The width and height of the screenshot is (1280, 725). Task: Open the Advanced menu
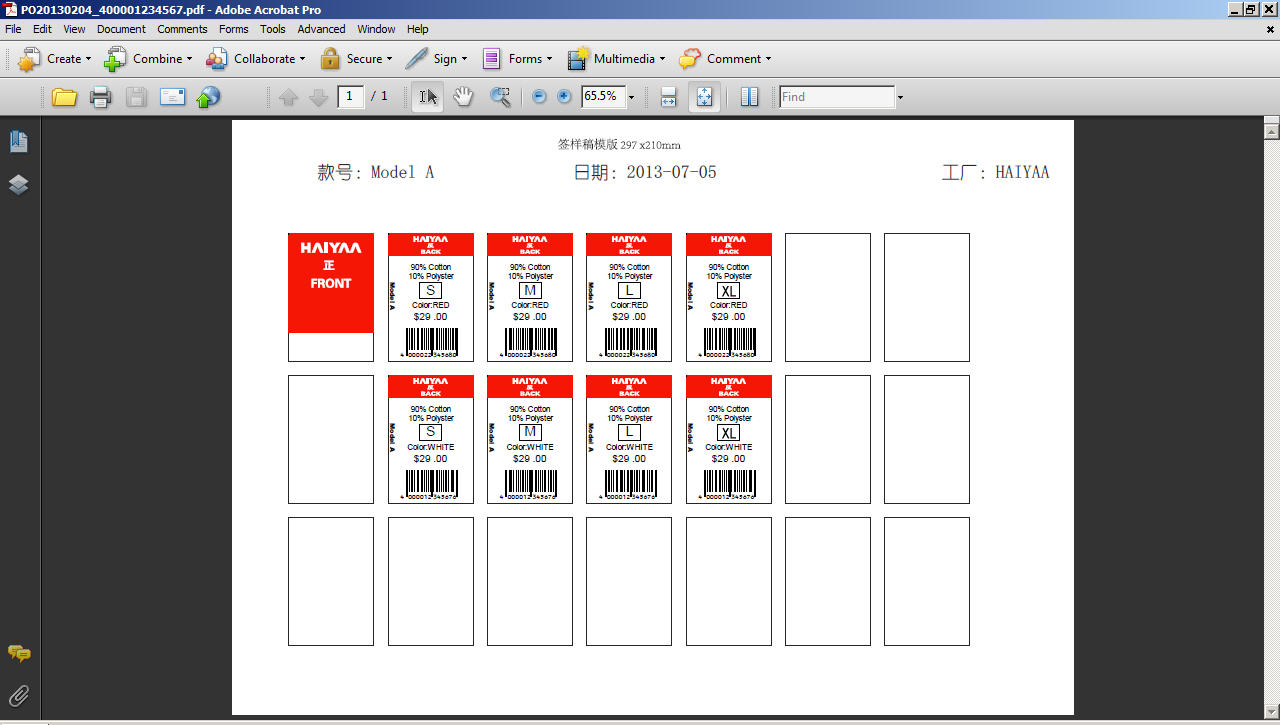coord(321,29)
